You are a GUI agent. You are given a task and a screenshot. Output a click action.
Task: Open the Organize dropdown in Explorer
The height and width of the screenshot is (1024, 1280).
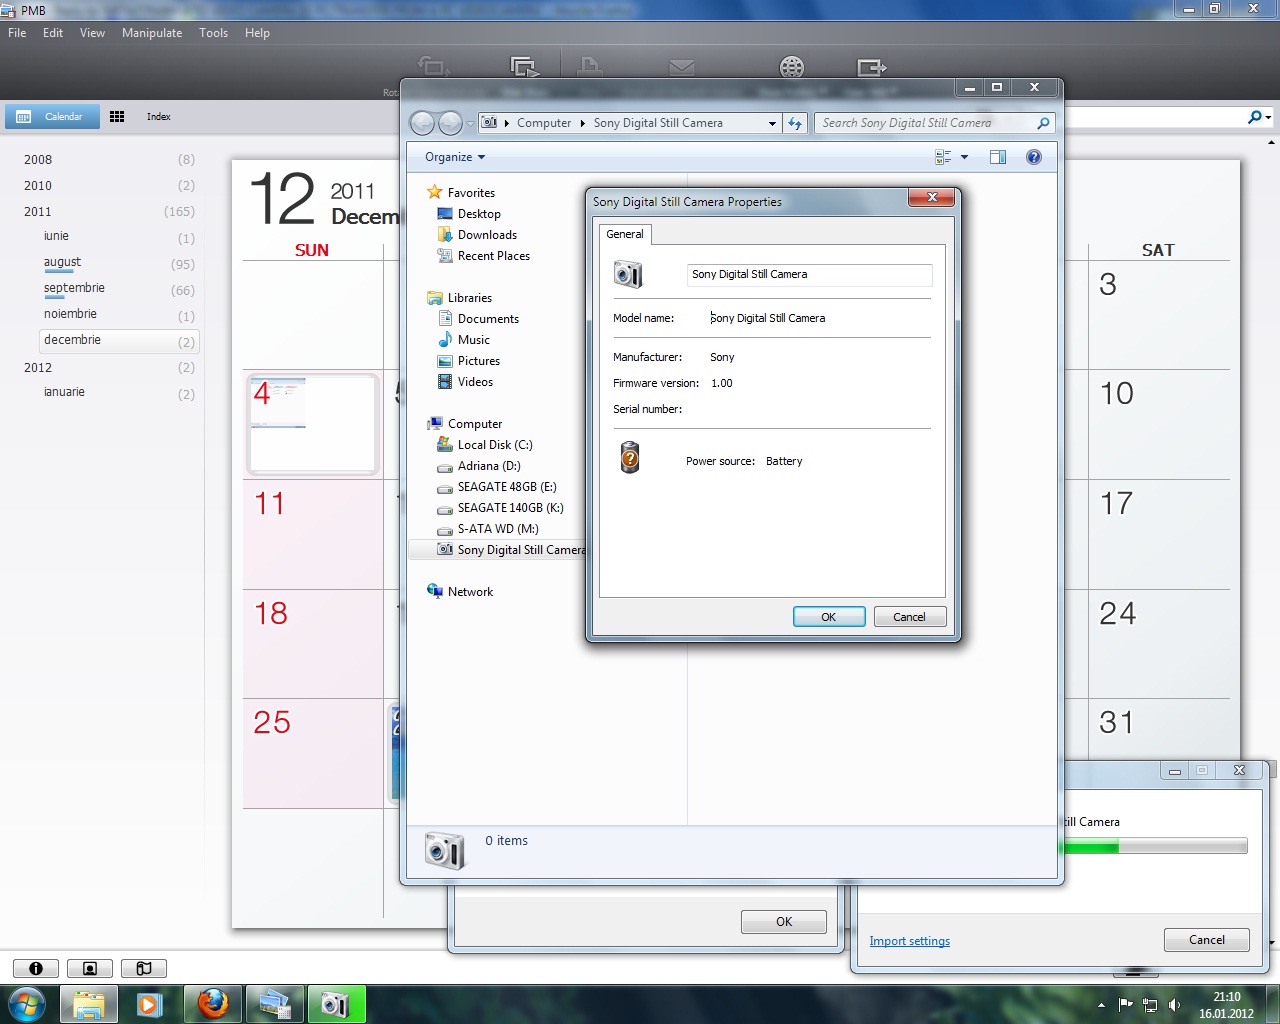455,157
